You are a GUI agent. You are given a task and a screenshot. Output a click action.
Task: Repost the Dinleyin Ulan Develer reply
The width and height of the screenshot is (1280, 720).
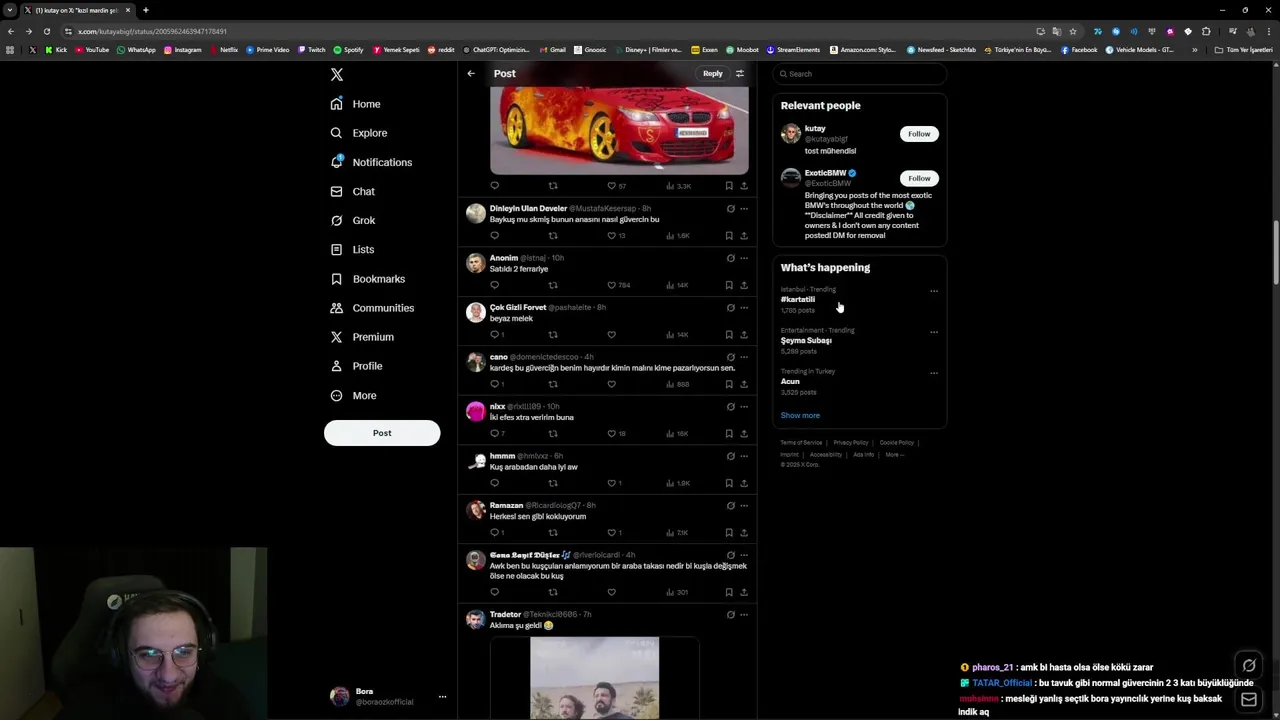[x=553, y=236]
